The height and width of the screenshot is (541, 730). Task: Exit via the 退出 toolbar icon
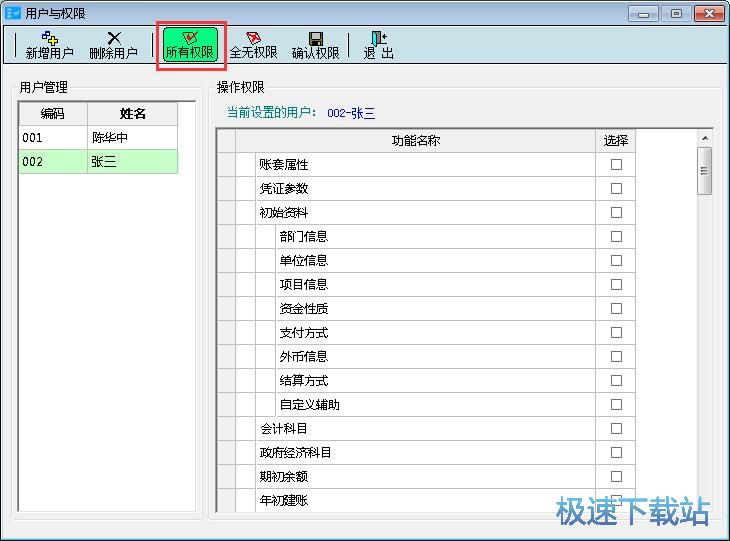pos(379,46)
